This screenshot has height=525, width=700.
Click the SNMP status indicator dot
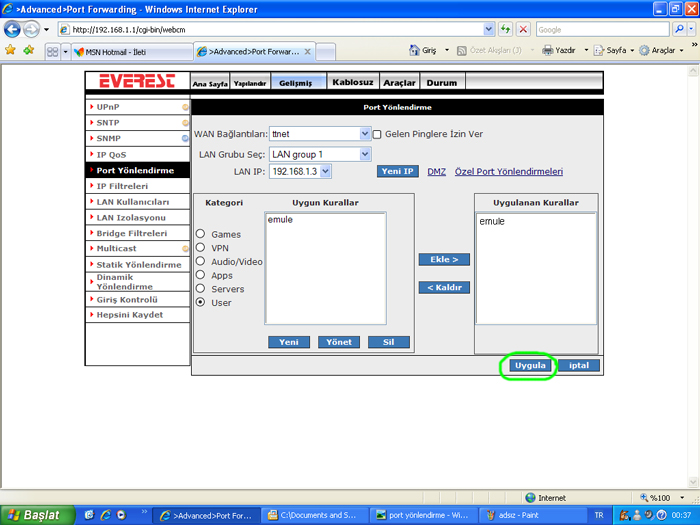click(185, 138)
